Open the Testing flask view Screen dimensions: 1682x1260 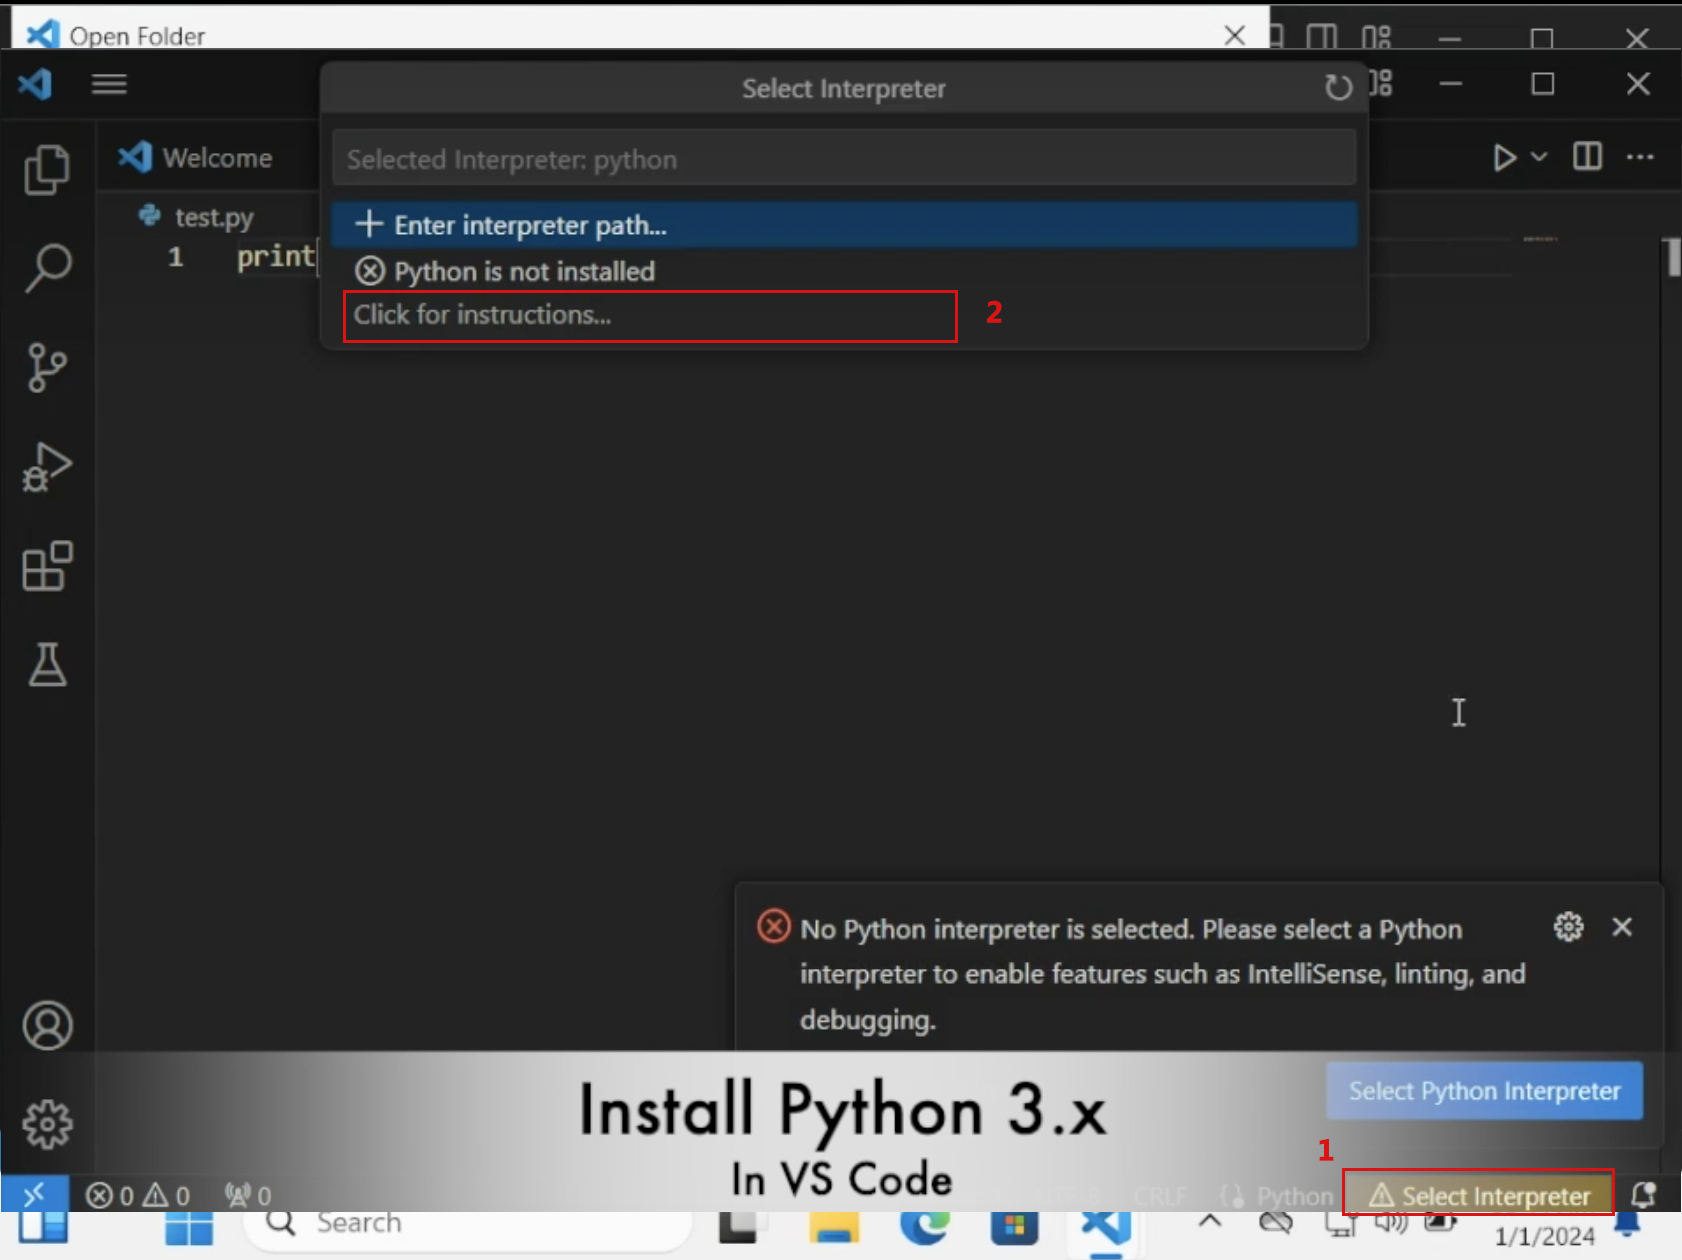47,664
